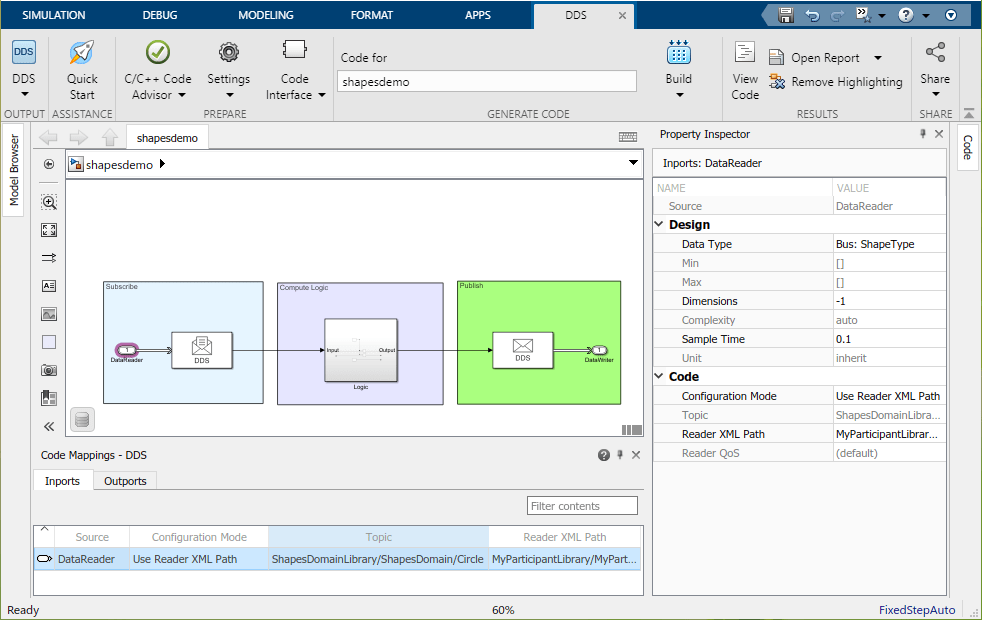Open the Quick Start rocket icon
The image size is (982, 620).
pyautogui.click(x=82, y=53)
